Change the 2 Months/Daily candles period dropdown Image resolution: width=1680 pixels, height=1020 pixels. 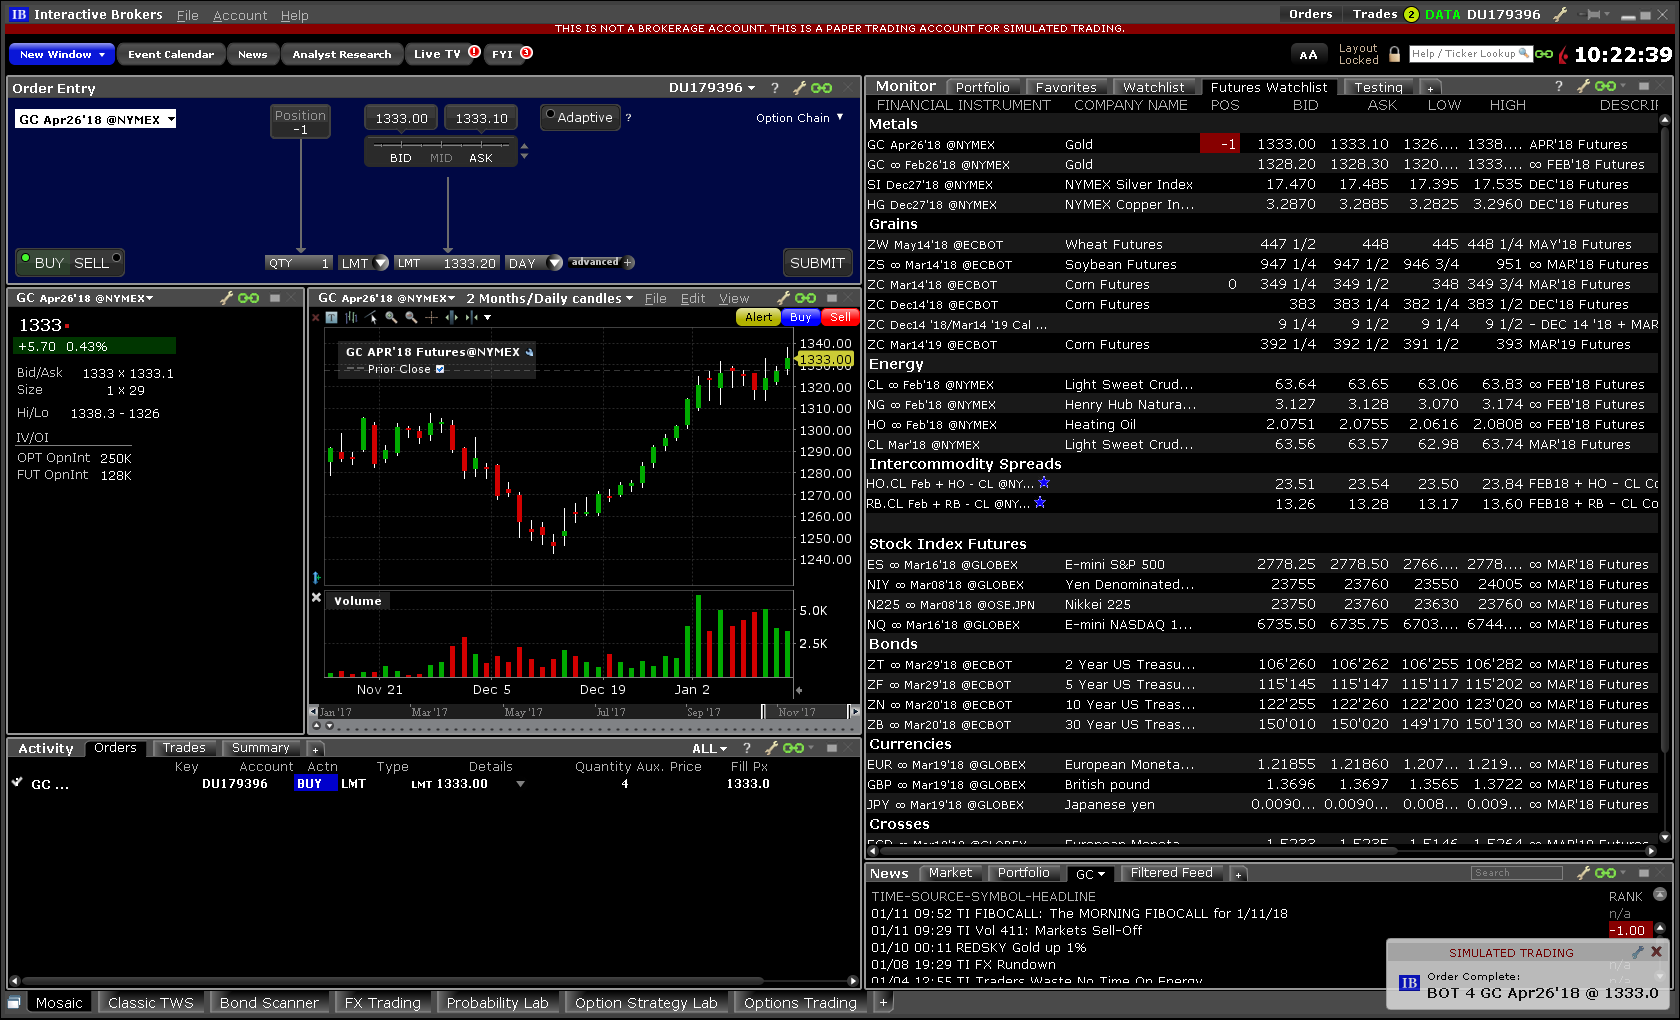pyautogui.click(x=549, y=298)
